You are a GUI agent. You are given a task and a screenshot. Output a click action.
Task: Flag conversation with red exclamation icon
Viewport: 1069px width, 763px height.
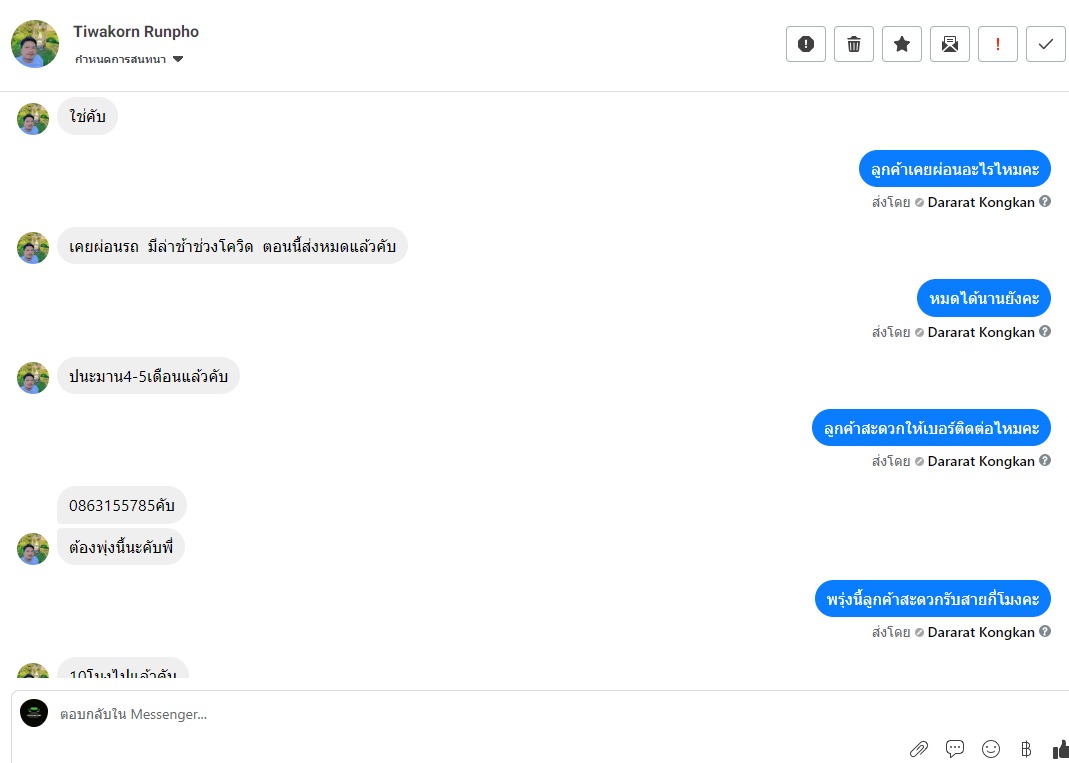click(x=998, y=44)
